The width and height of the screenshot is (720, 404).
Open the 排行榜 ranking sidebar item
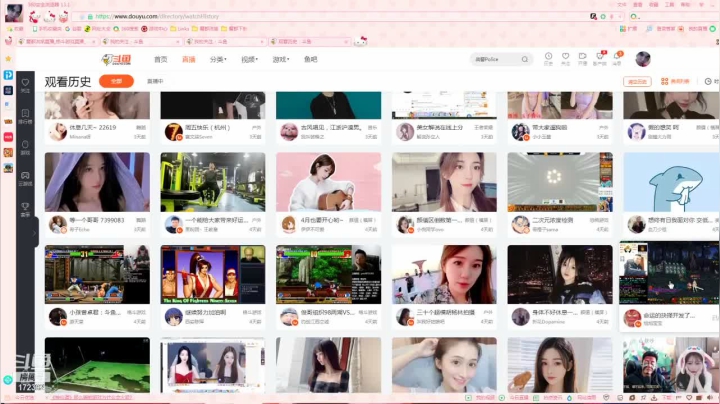[x=25, y=117]
